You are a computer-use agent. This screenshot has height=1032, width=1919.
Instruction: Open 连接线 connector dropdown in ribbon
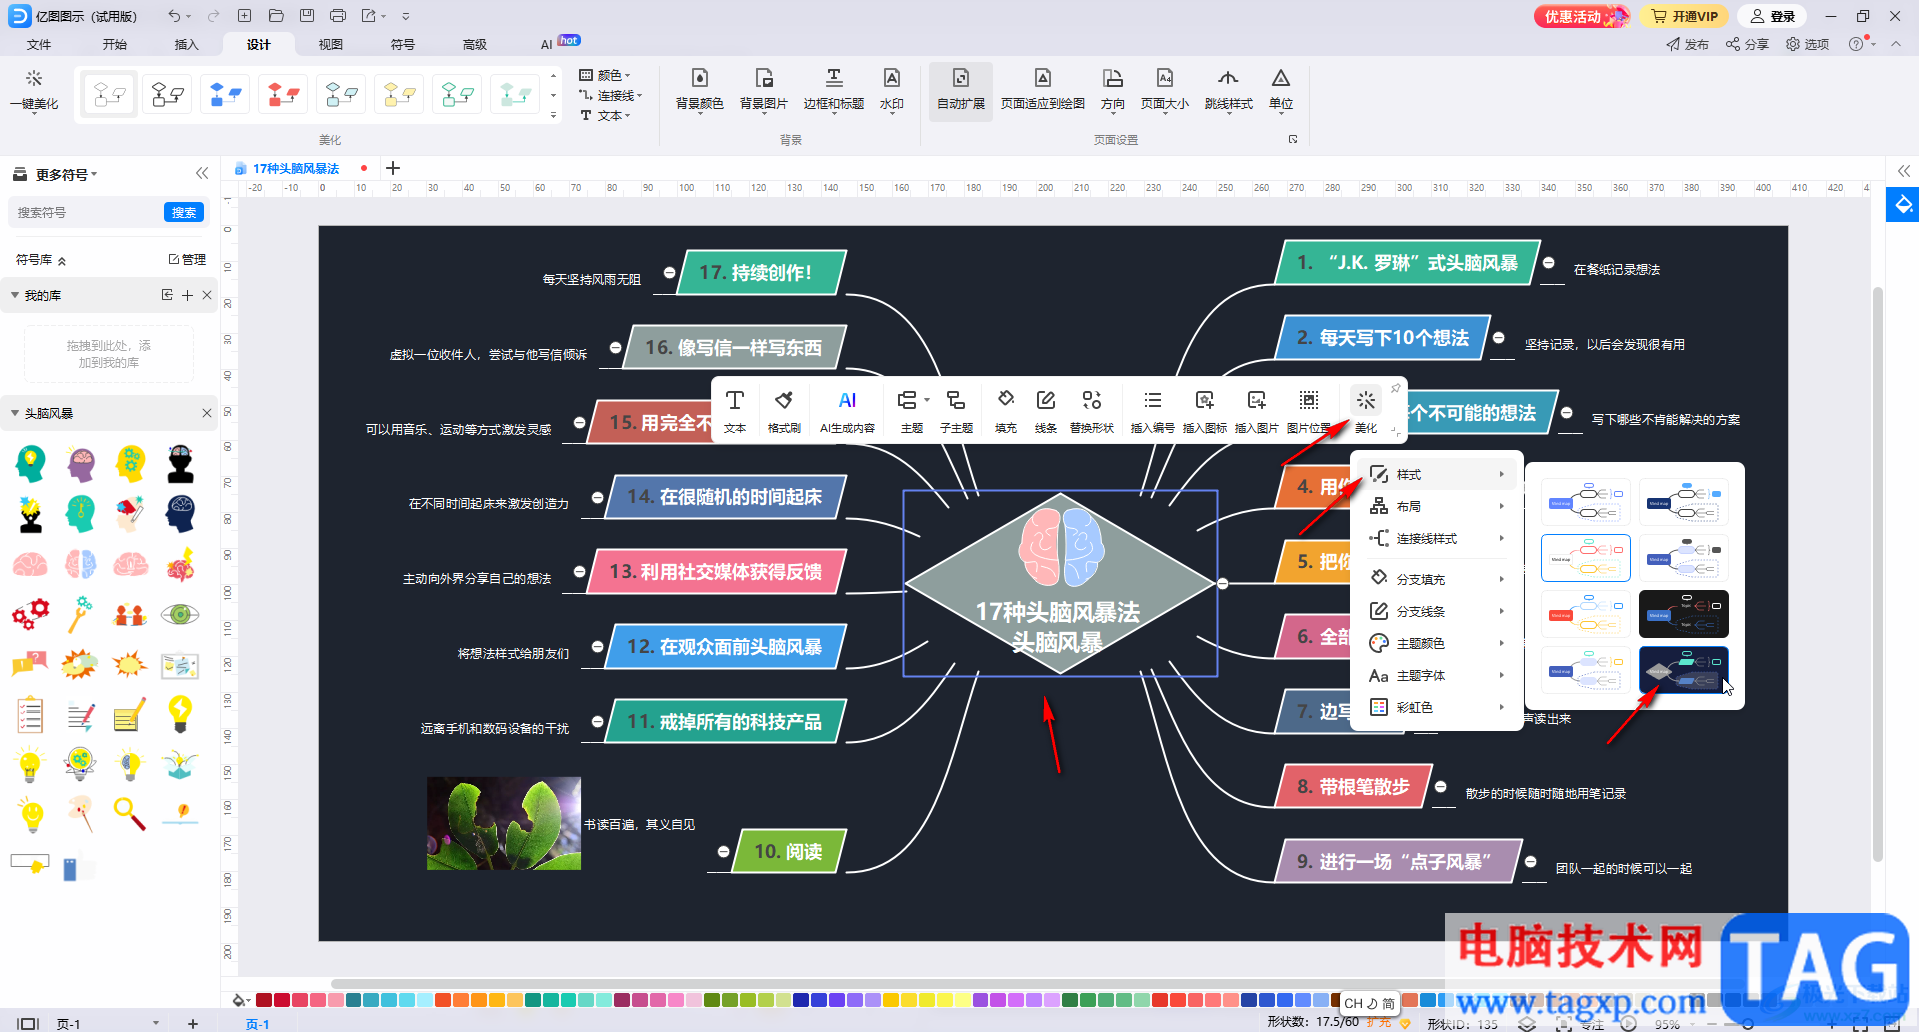click(x=611, y=95)
